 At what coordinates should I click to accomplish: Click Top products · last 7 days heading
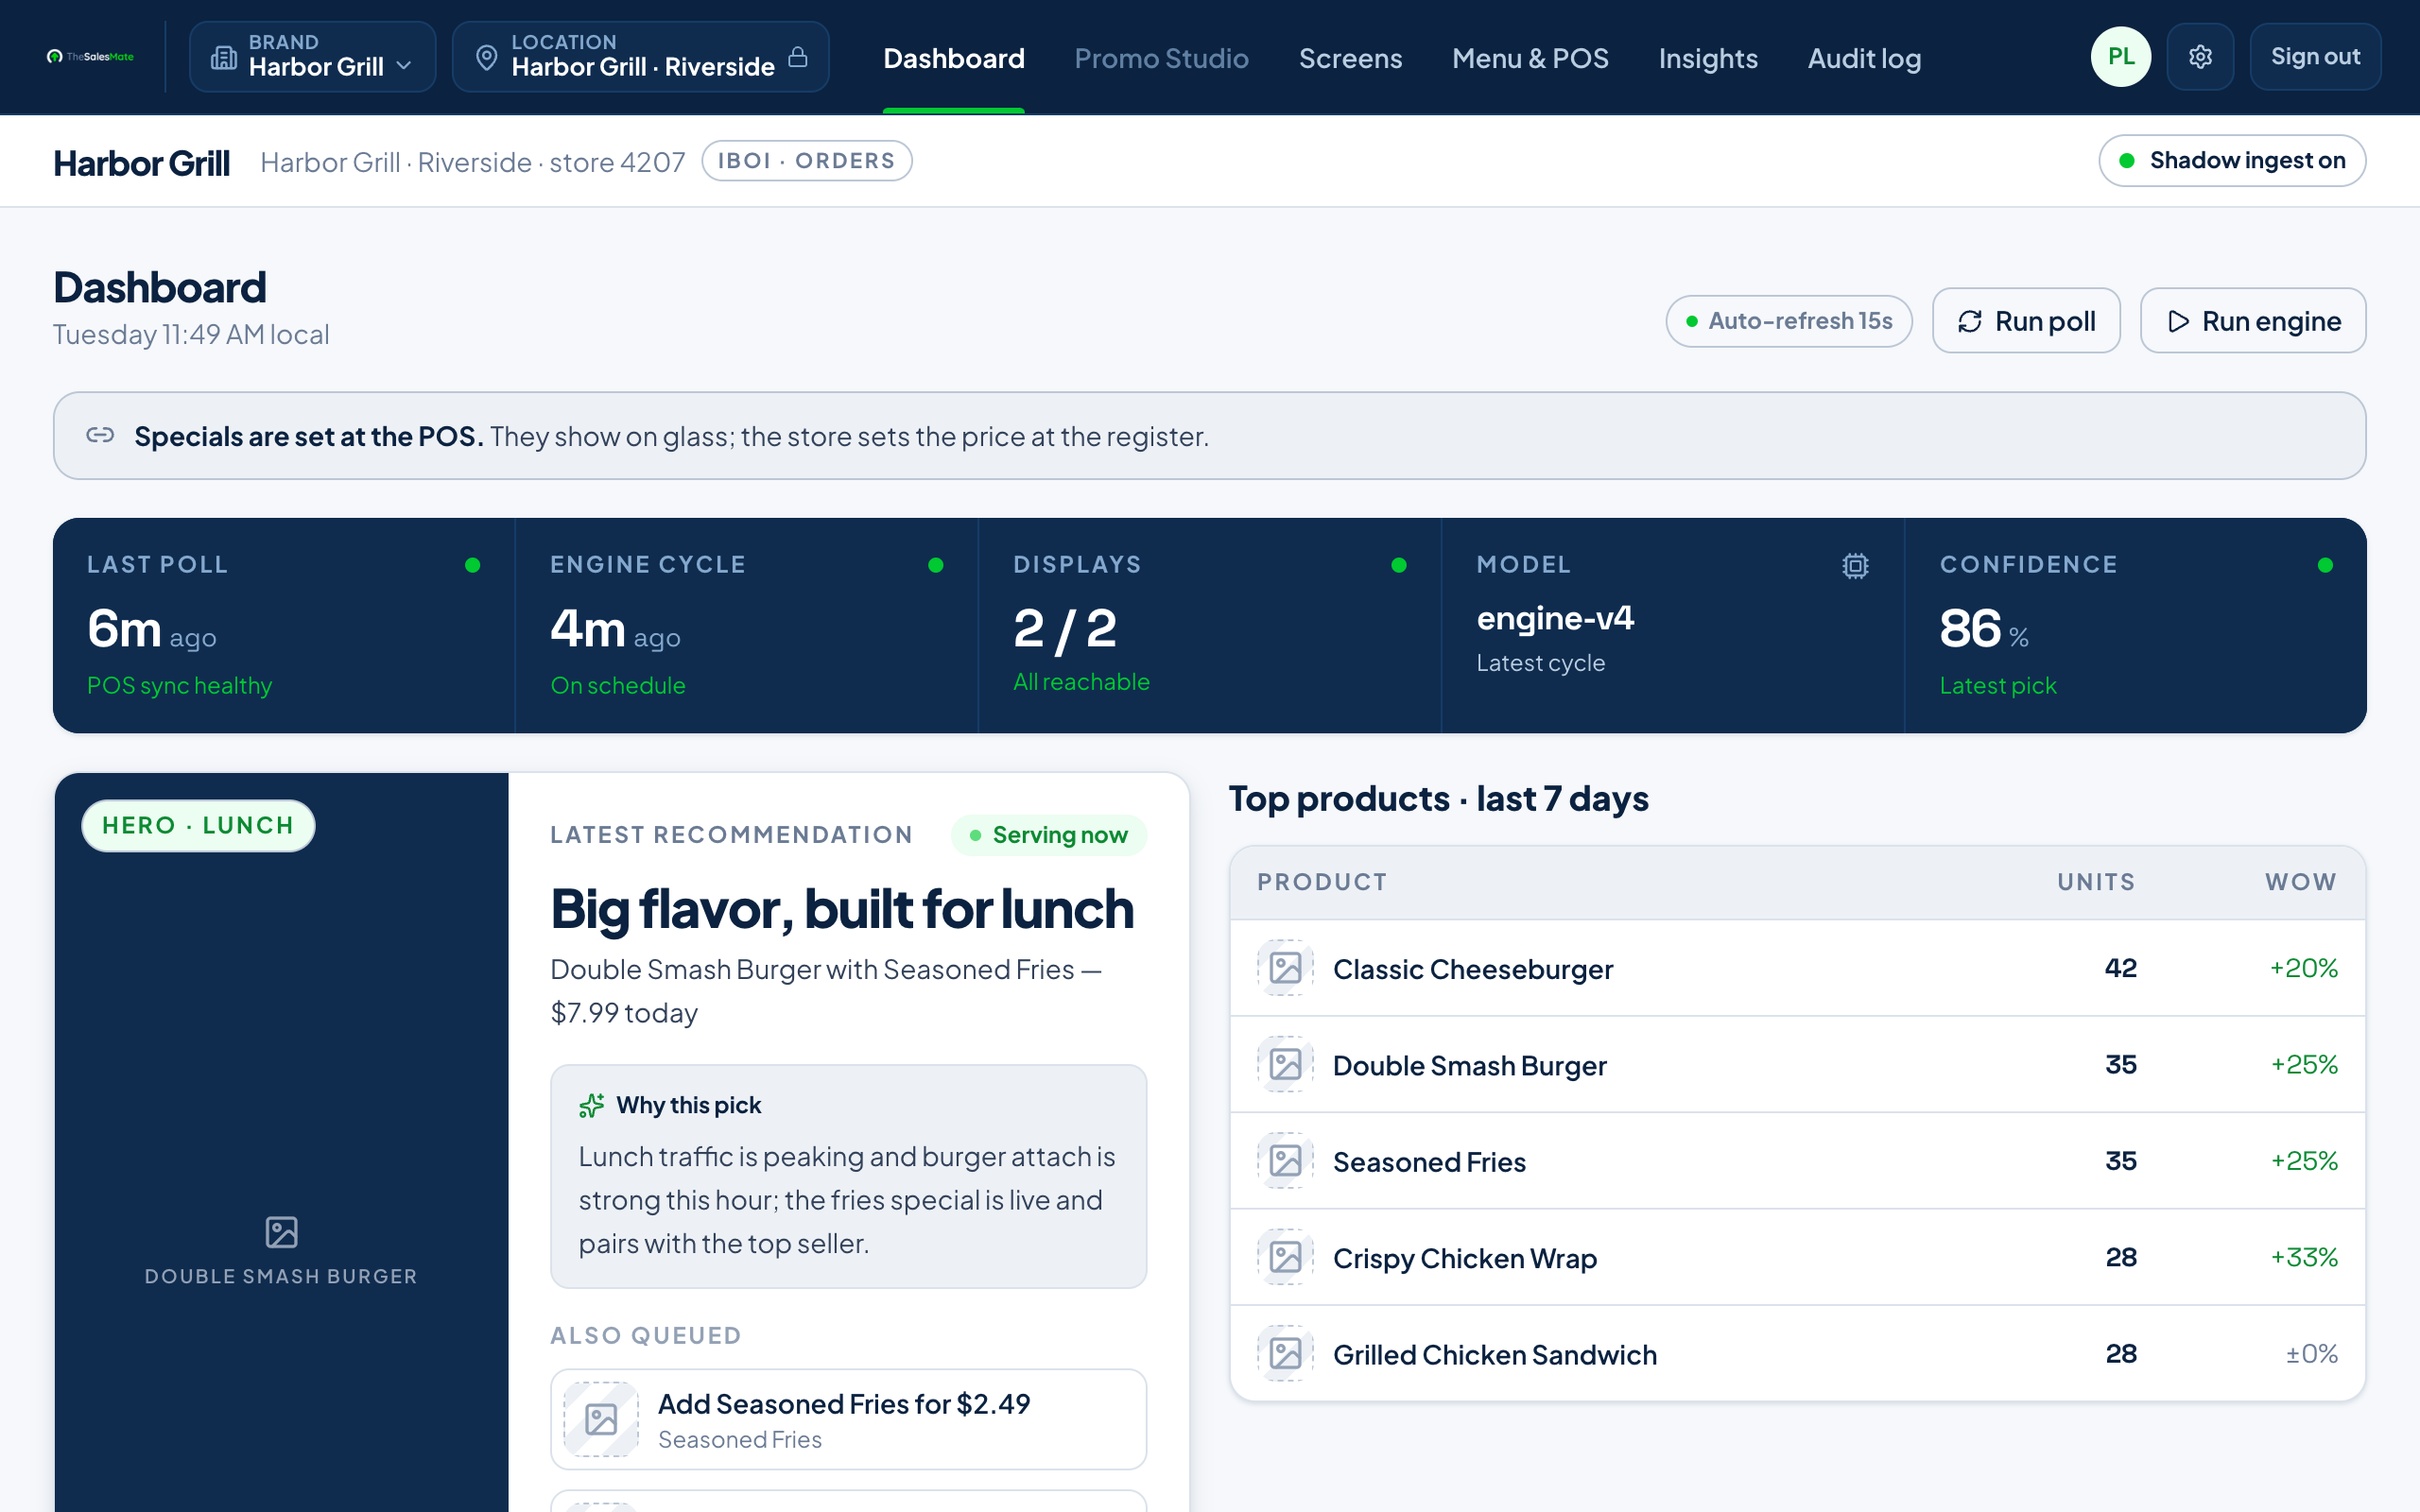coord(1438,798)
